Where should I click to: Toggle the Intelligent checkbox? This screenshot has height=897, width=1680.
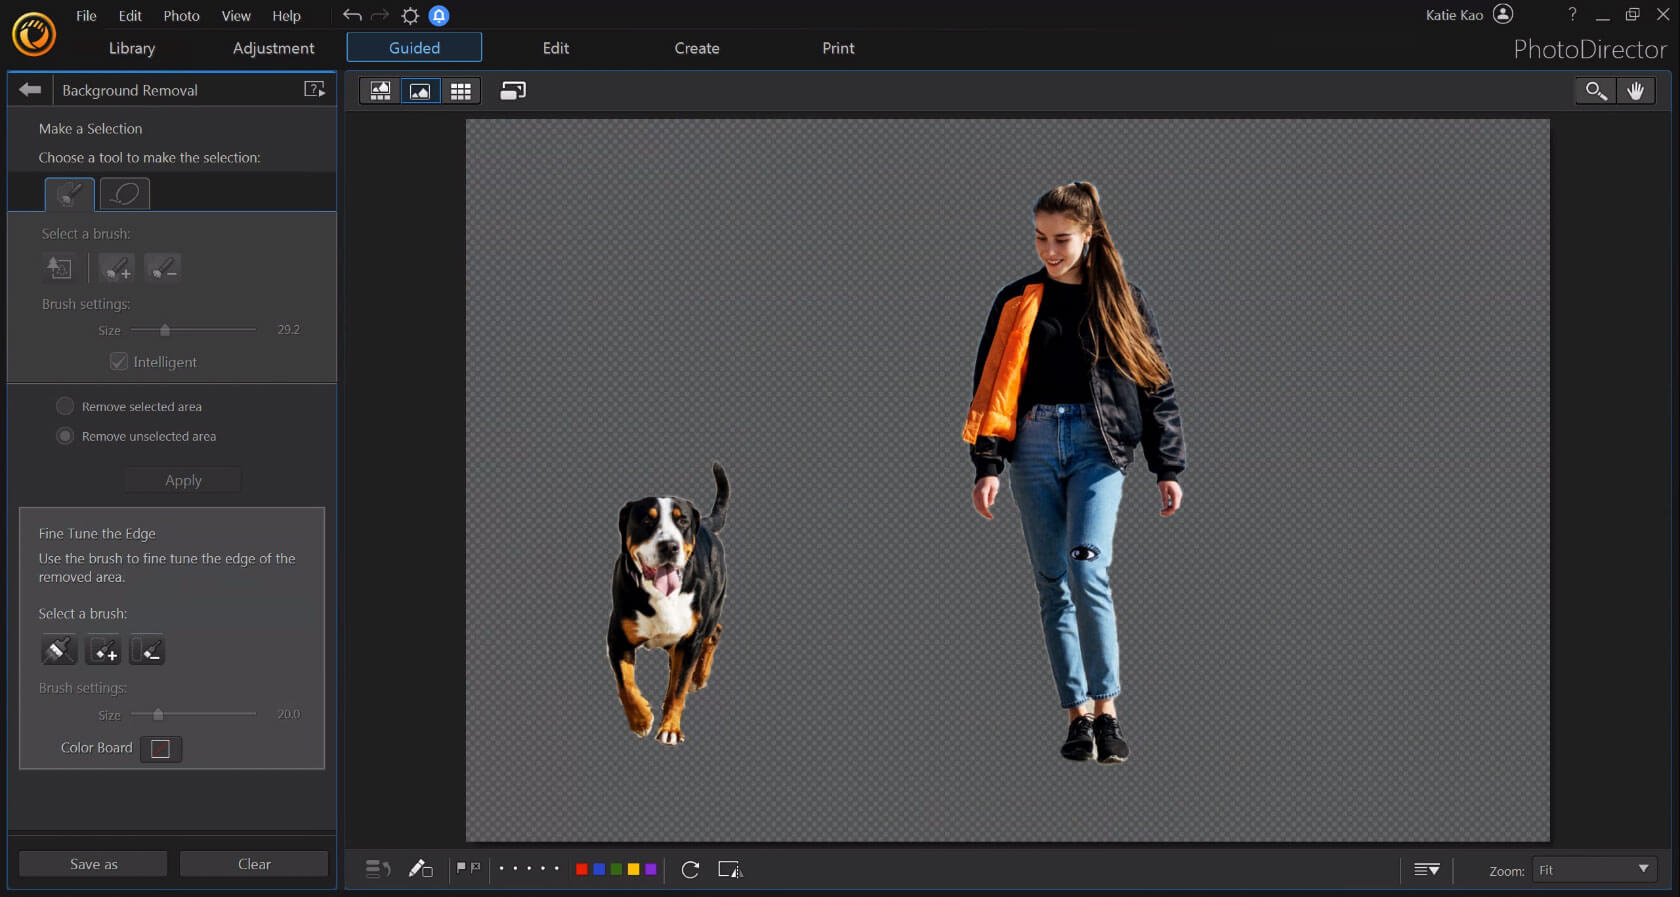119,362
